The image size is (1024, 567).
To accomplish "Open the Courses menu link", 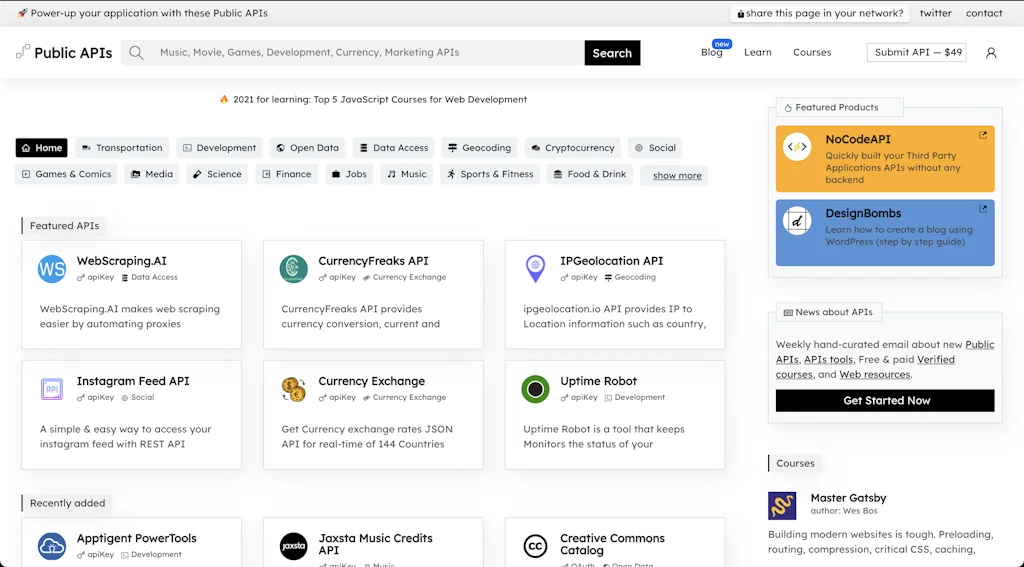I will pyautogui.click(x=812, y=52).
